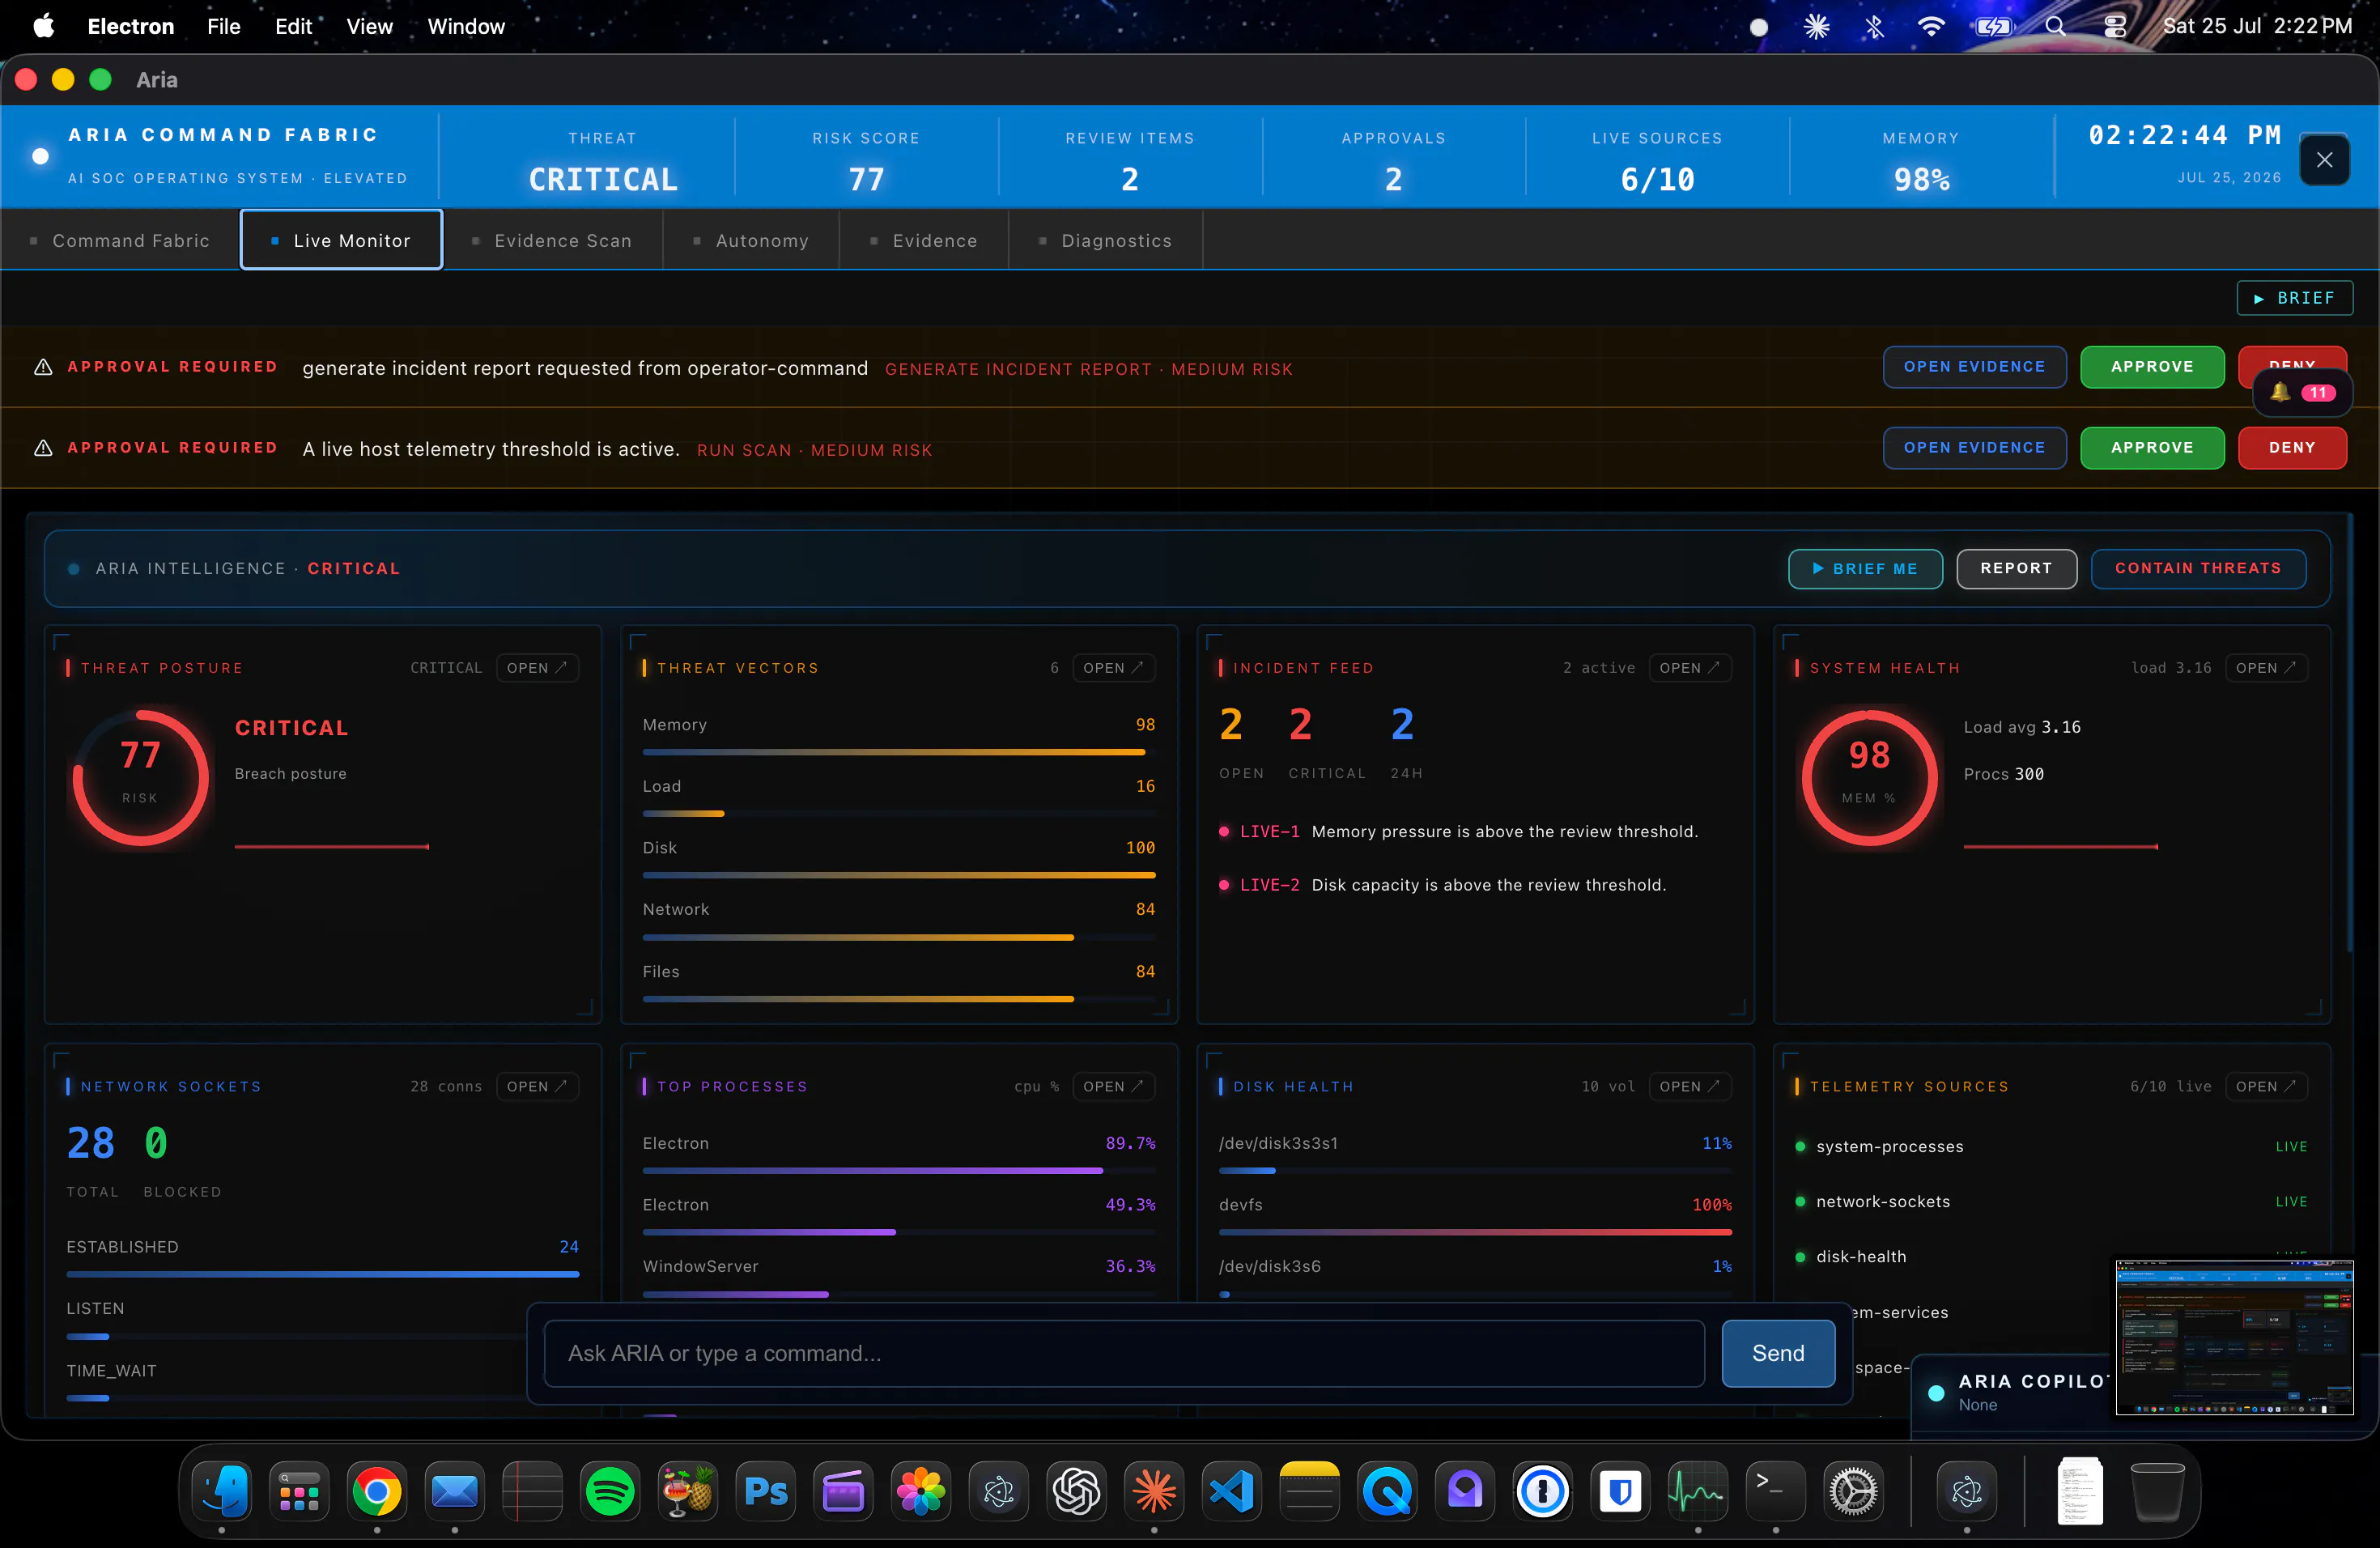The height and width of the screenshot is (1548, 2380).
Task: Click the Ask ARIA command input field
Action: pyautogui.click(x=1124, y=1353)
